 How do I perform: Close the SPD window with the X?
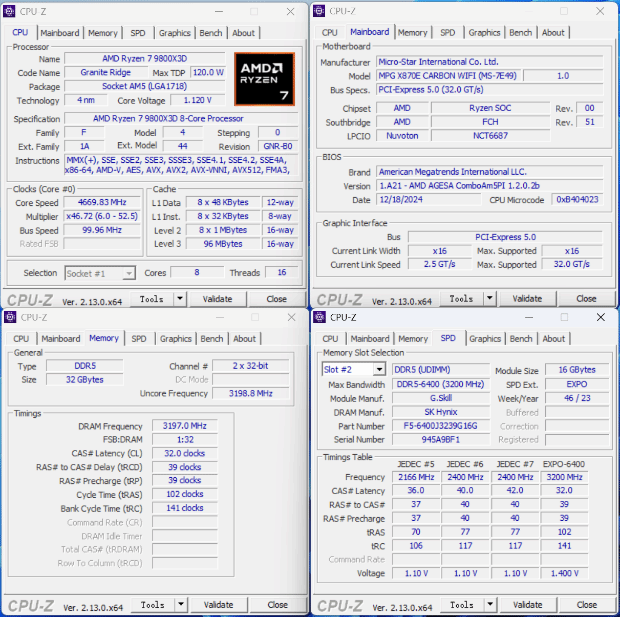click(x=601, y=317)
